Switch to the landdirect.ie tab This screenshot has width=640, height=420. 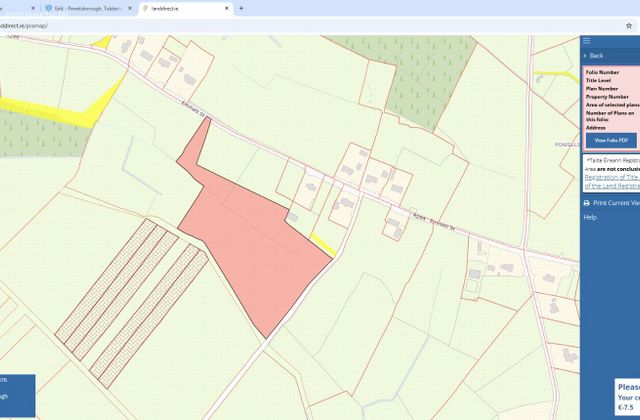point(186,8)
